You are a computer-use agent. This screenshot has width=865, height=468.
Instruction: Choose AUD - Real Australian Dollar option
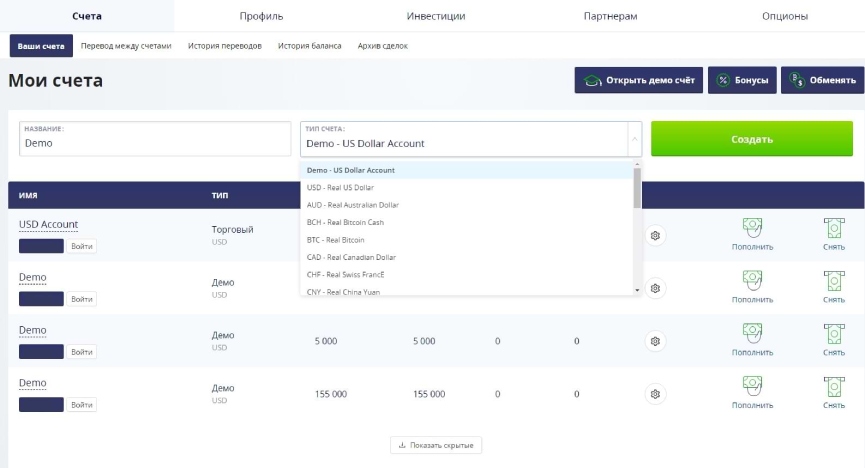(x=467, y=205)
